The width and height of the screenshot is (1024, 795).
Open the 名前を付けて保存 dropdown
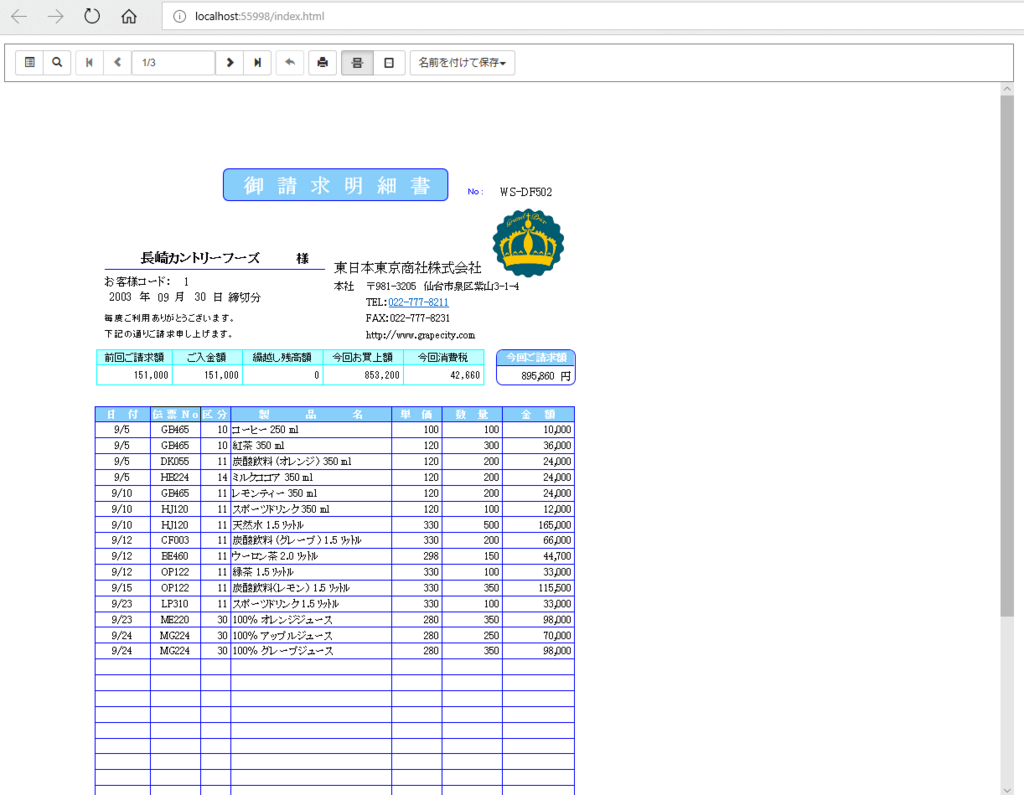tap(462, 63)
